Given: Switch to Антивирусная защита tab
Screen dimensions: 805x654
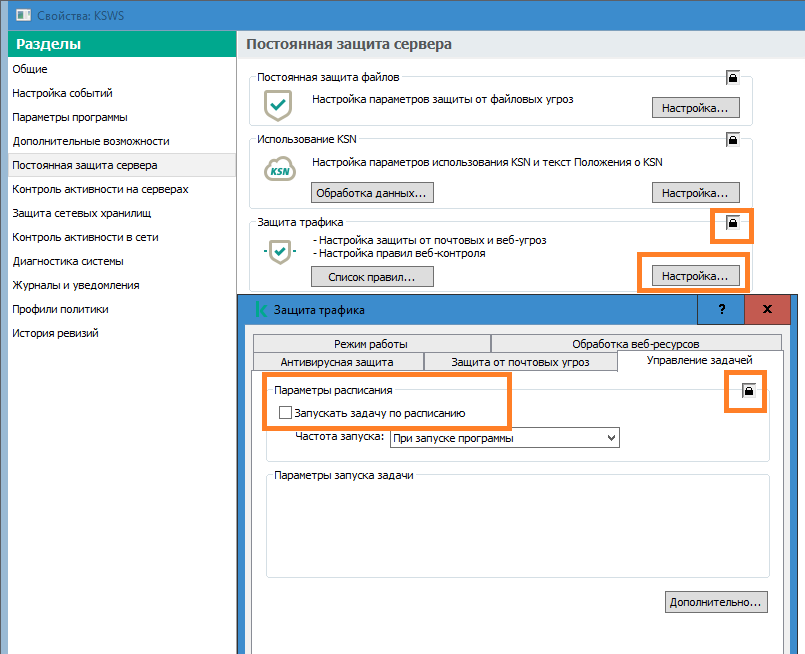Looking at the screenshot, I should tap(337, 362).
